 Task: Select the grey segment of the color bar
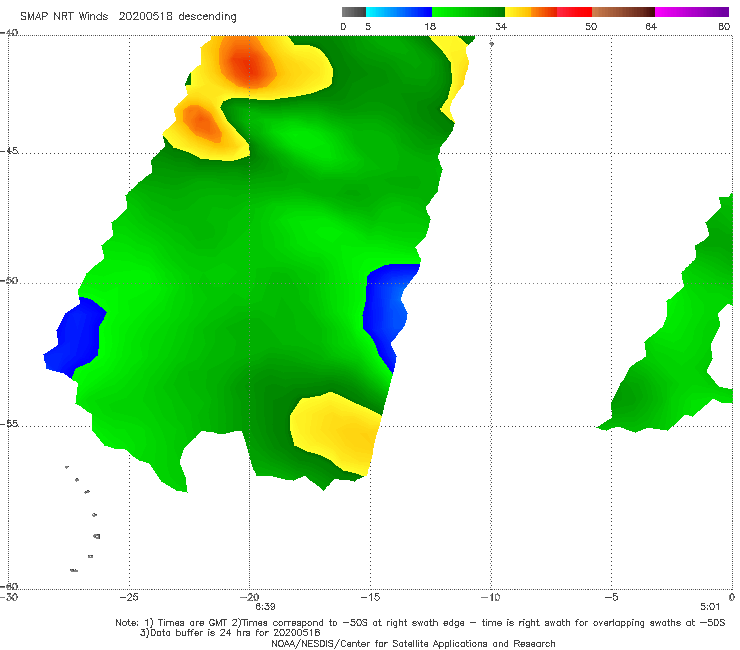pyautogui.click(x=354, y=12)
